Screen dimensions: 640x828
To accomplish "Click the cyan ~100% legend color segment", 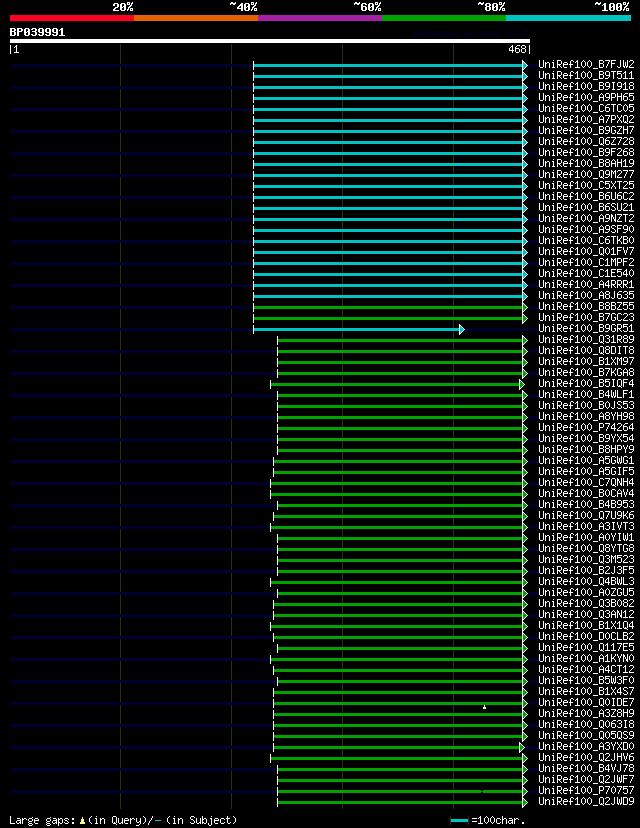I will point(568,18).
